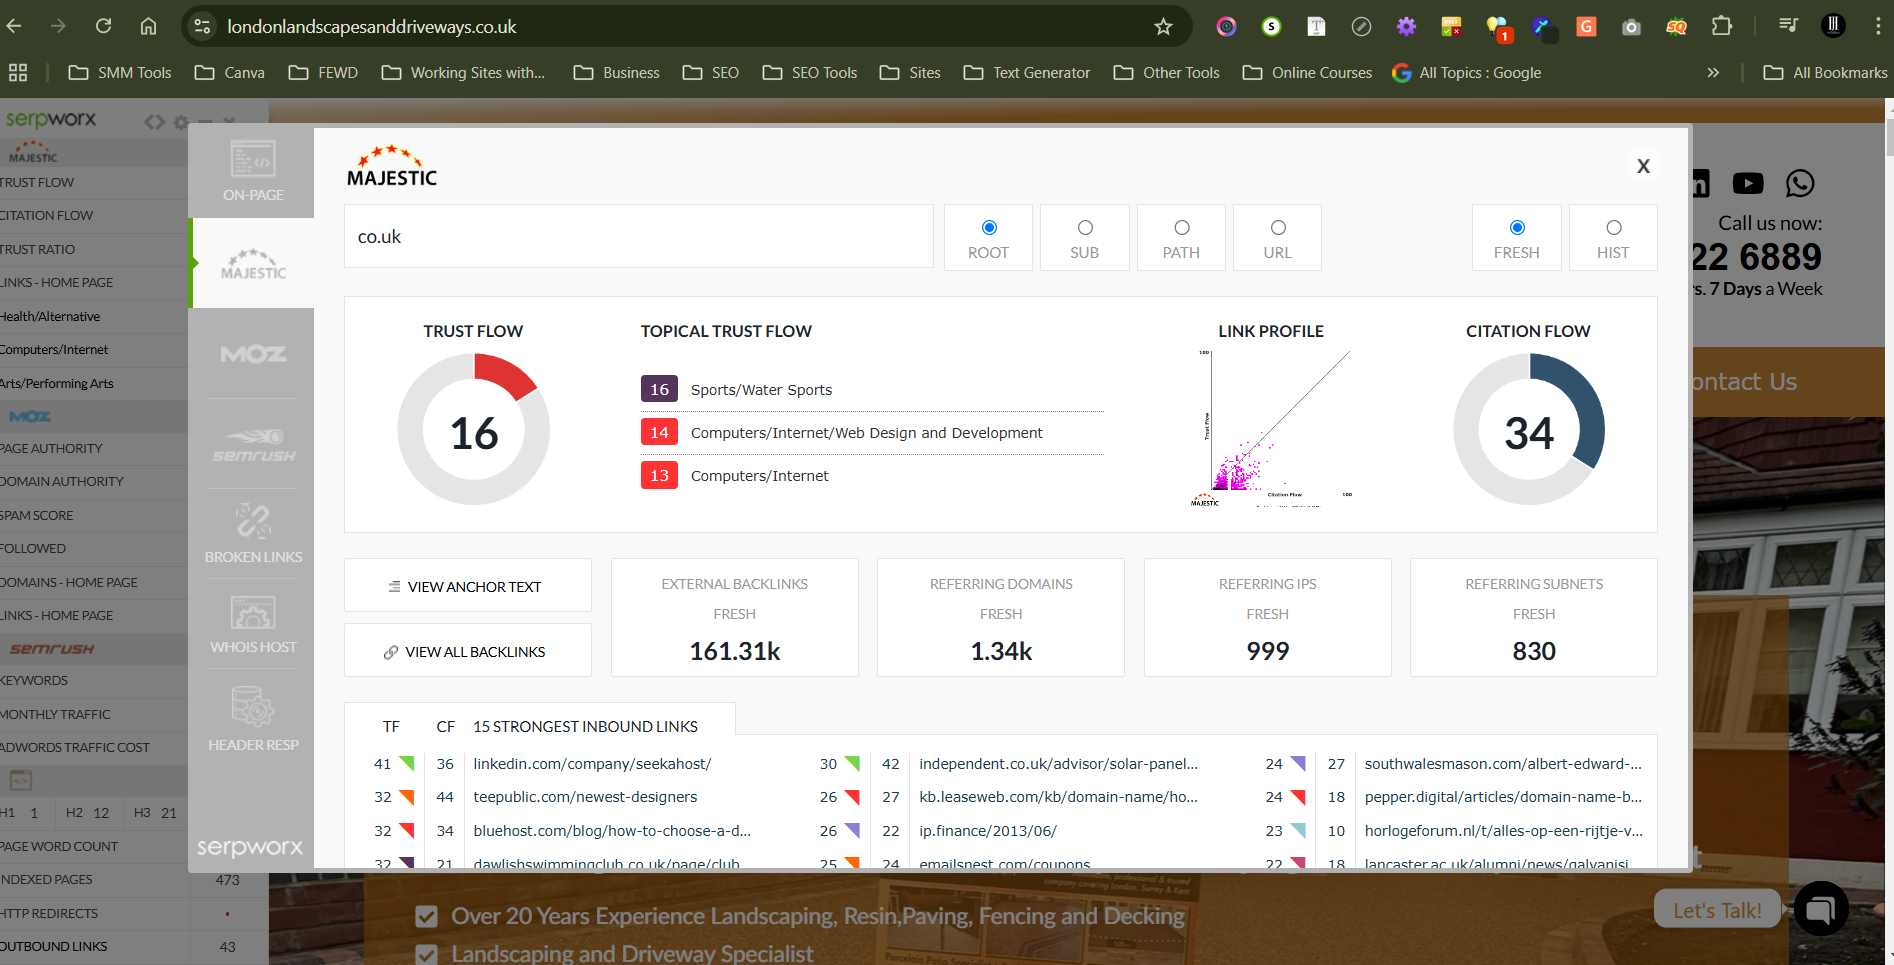Image resolution: width=1894 pixels, height=965 pixels.
Task: Open the Header Resp tool
Action: pos(253,719)
